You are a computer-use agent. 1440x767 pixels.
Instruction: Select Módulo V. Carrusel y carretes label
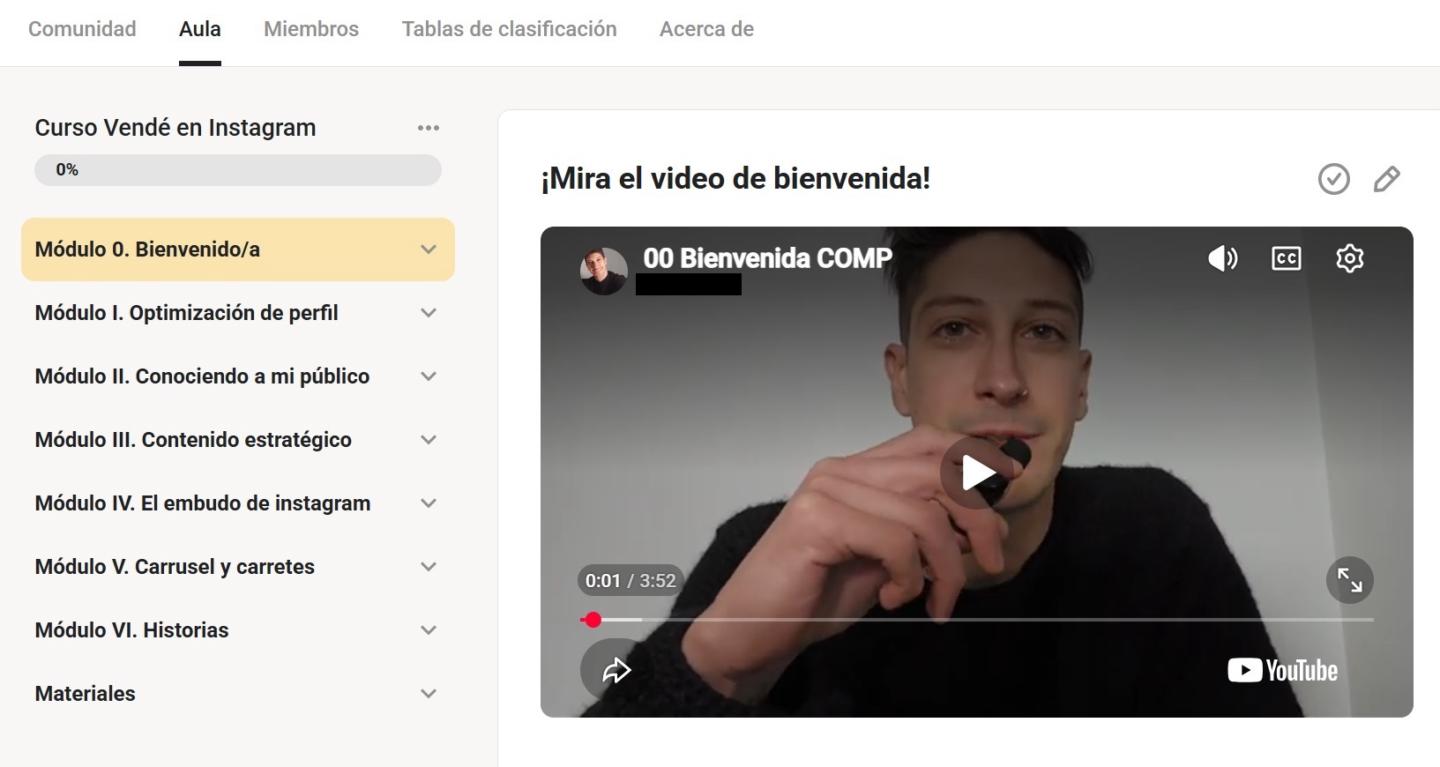point(175,567)
